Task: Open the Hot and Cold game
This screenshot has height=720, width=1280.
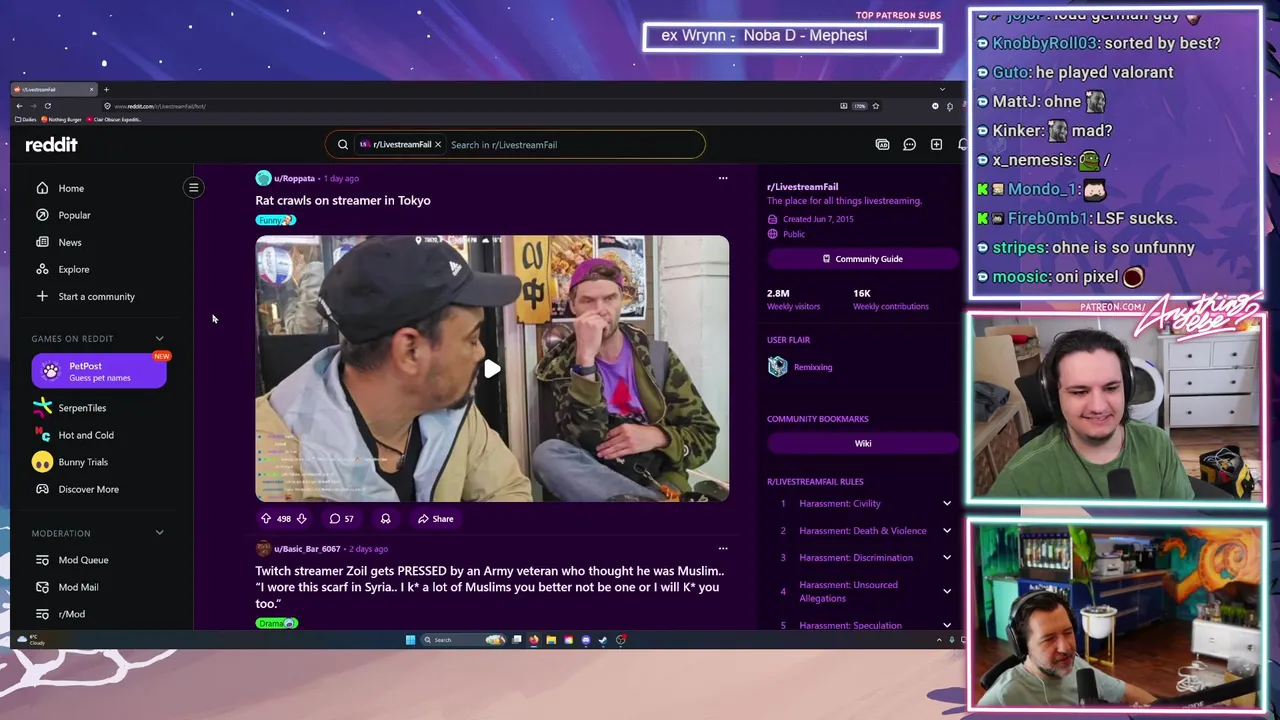Action: (86, 435)
